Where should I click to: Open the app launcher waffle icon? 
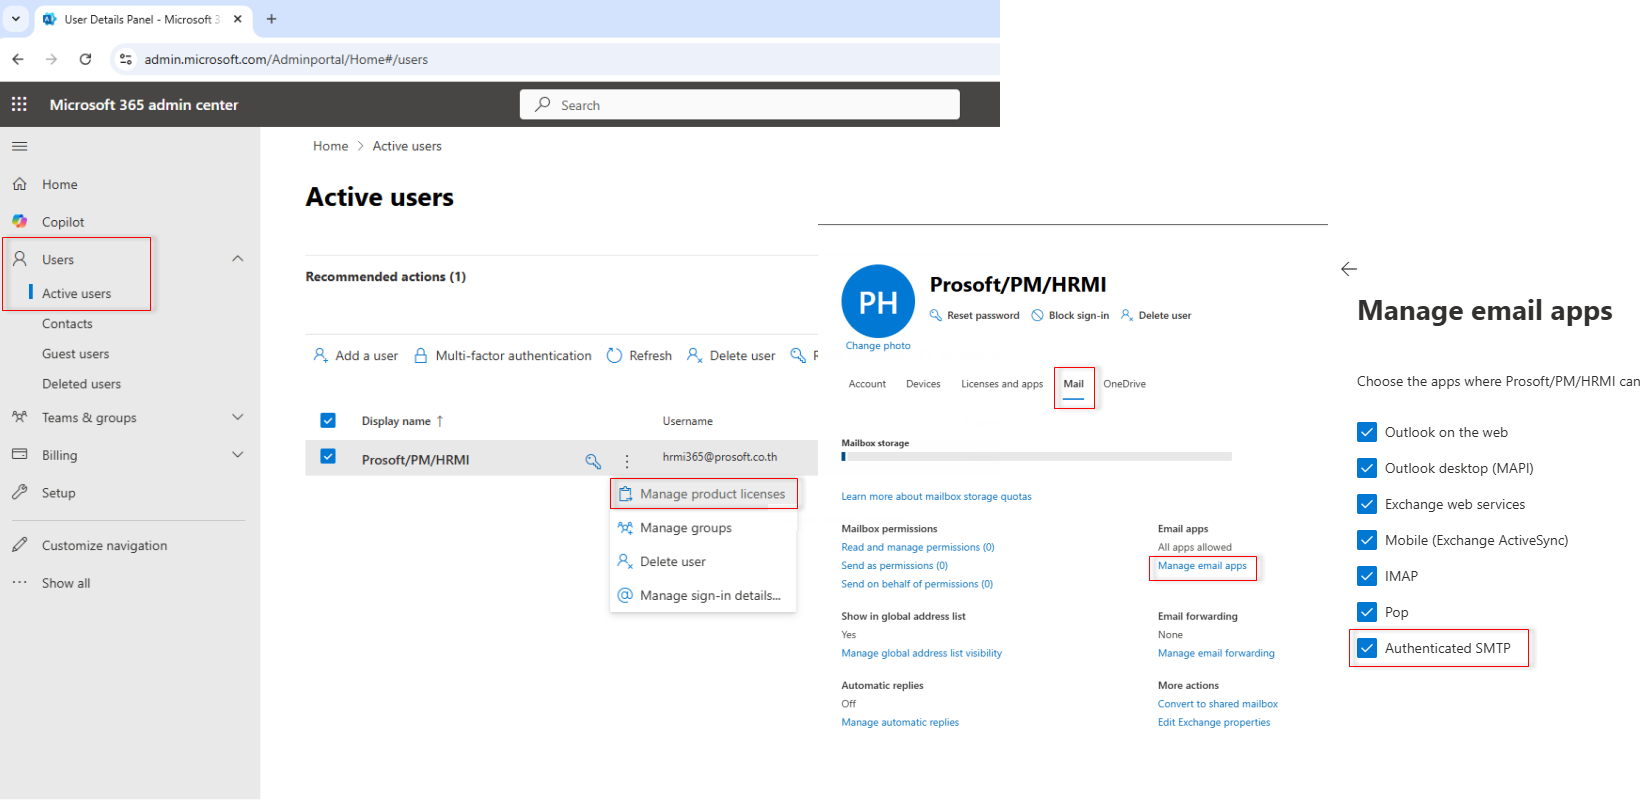[19, 104]
